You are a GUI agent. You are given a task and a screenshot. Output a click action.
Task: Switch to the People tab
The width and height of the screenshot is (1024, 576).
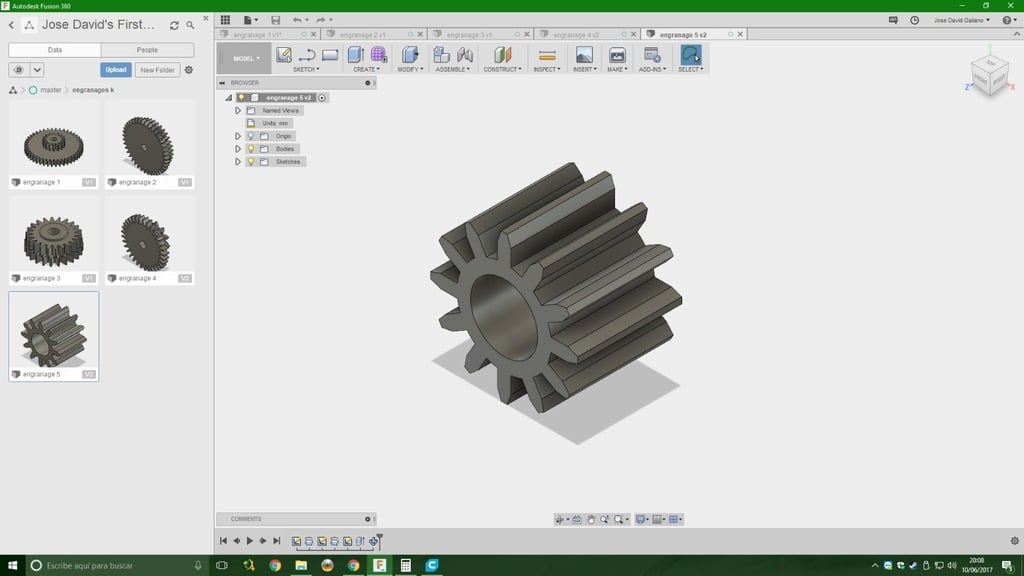[x=147, y=50]
